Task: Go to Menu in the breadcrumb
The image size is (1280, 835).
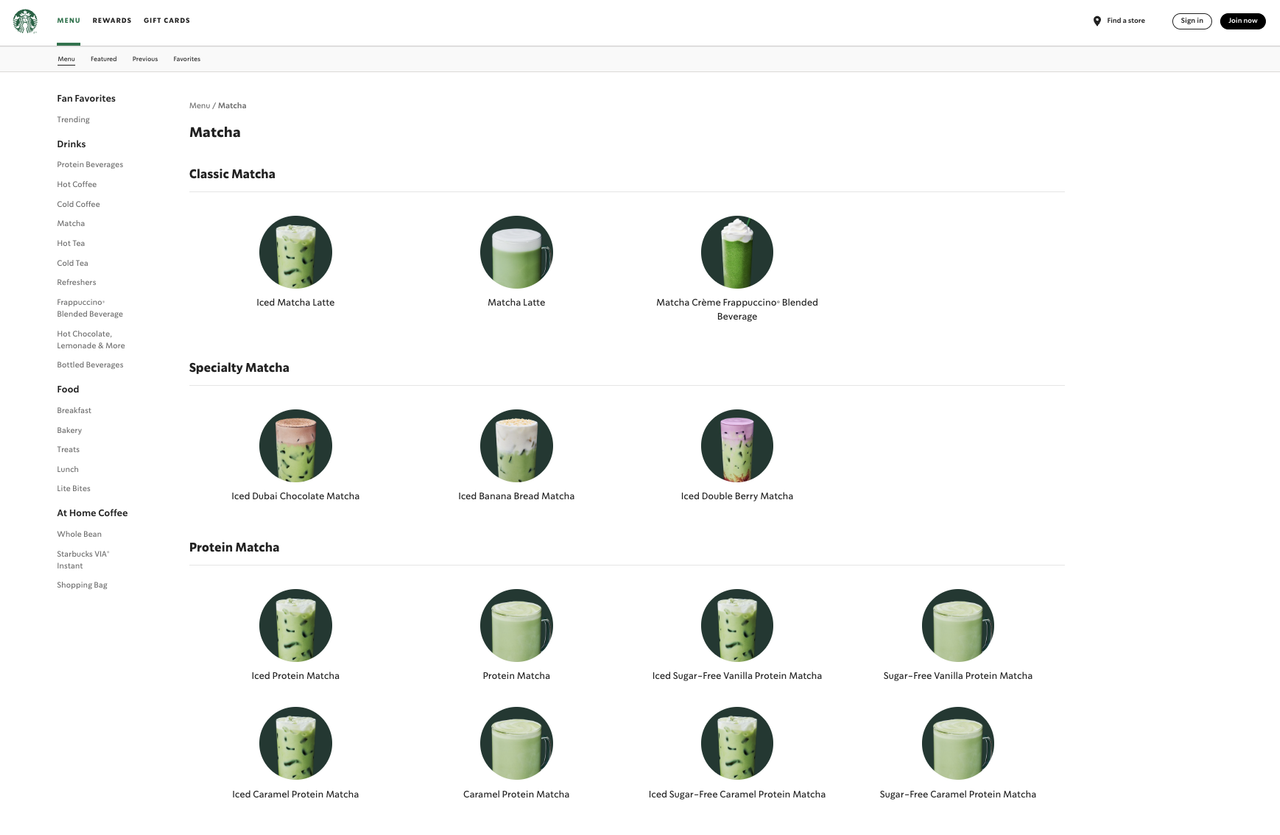Action: tap(200, 106)
